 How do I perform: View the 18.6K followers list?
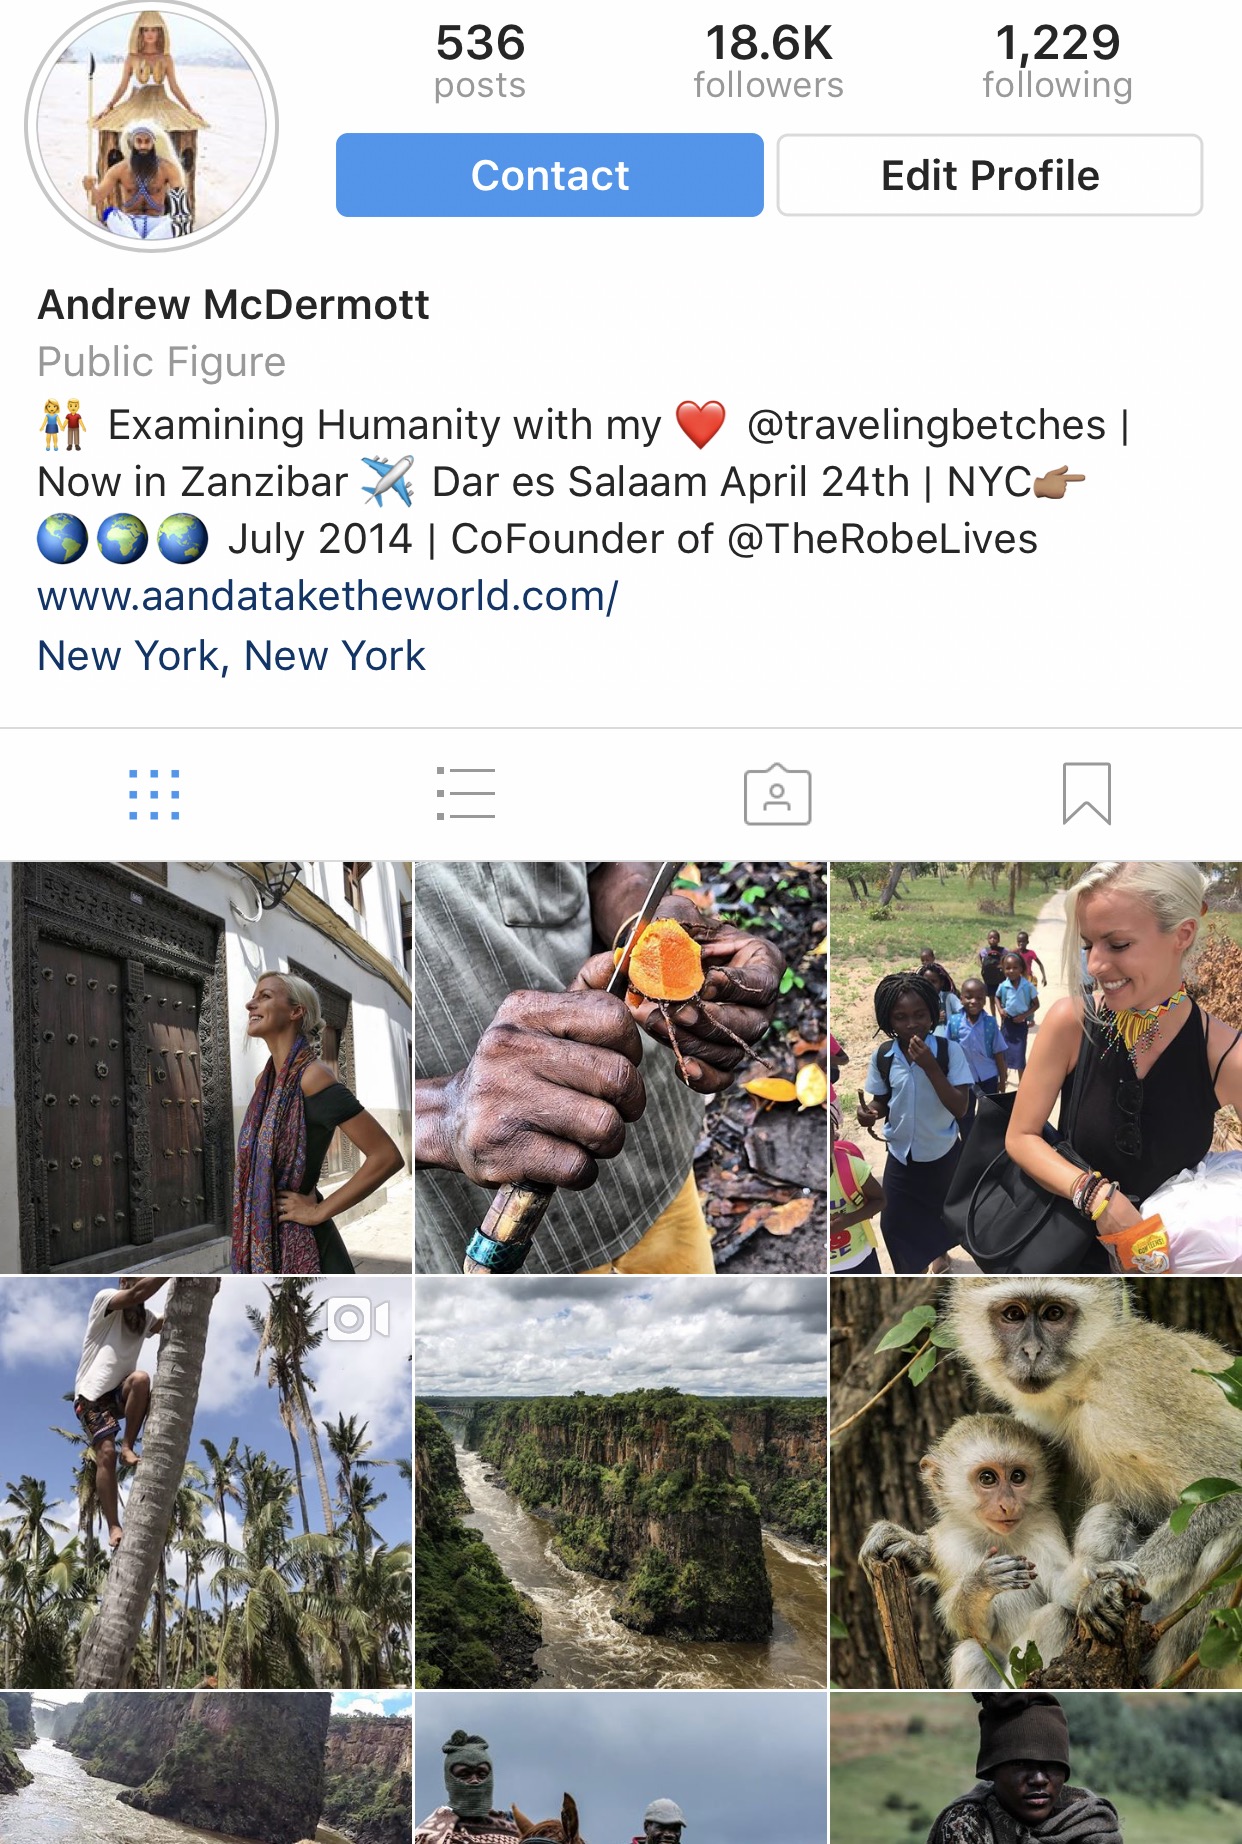(768, 61)
